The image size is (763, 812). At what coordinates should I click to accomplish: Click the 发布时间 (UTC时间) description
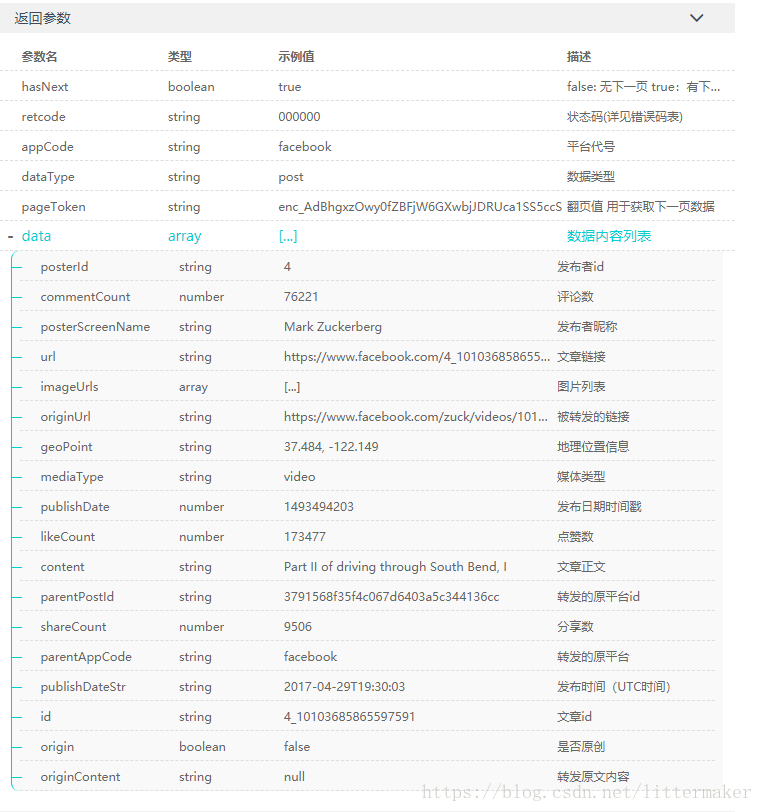point(614,687)
